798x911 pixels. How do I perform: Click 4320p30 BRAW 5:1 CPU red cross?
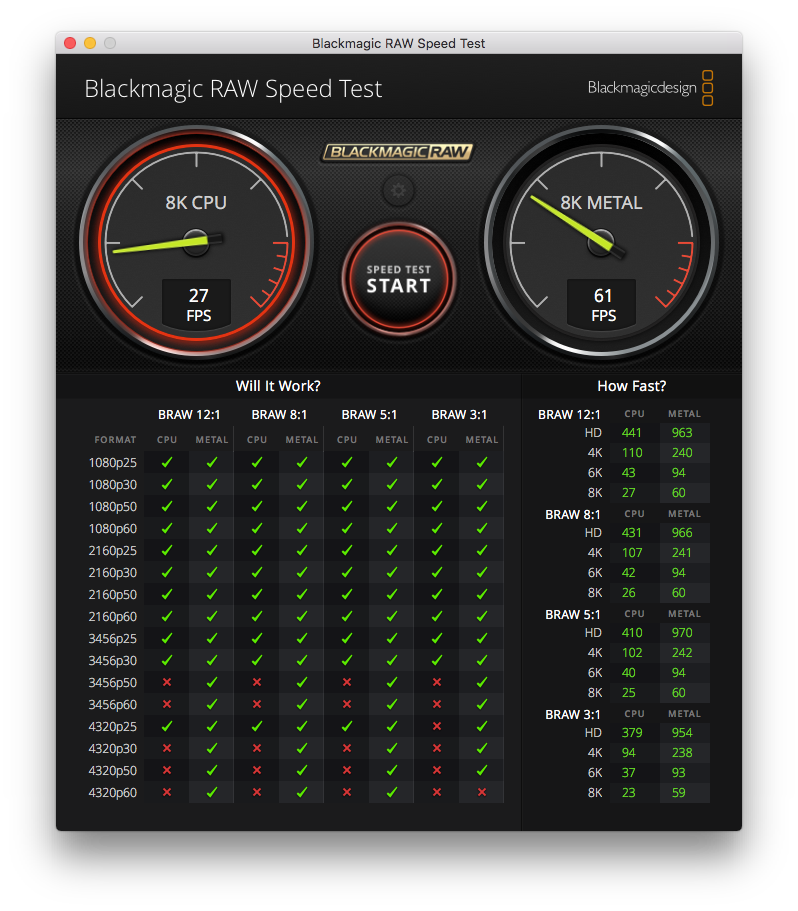347,748
